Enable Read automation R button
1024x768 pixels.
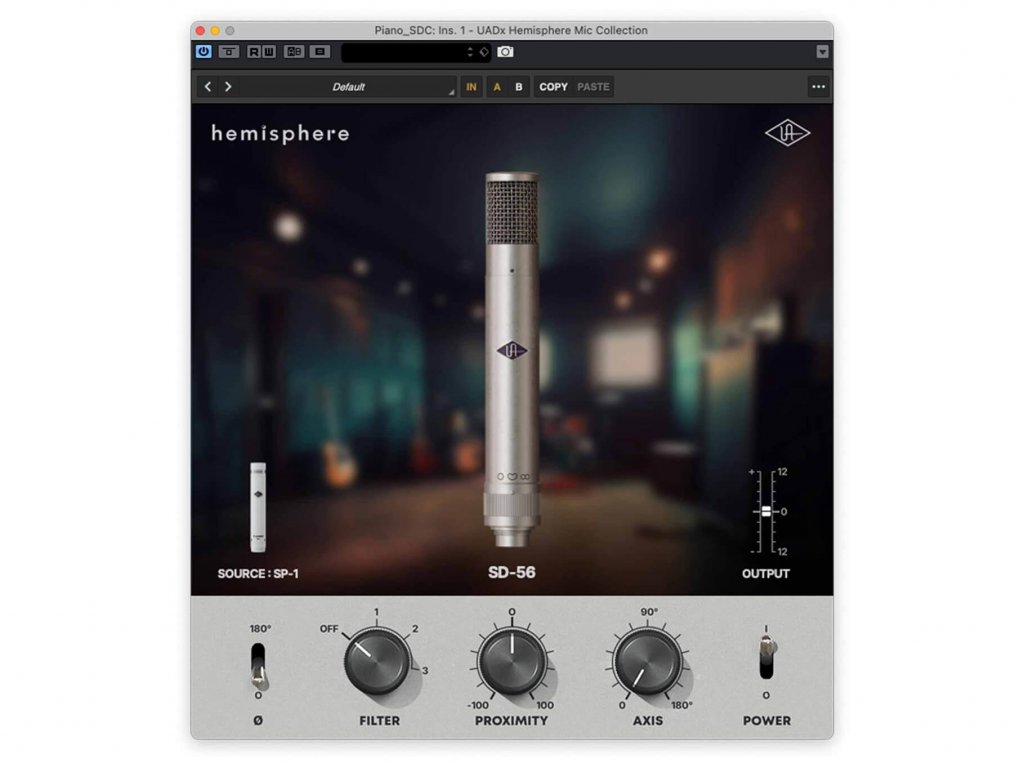[x=253, y=51]
